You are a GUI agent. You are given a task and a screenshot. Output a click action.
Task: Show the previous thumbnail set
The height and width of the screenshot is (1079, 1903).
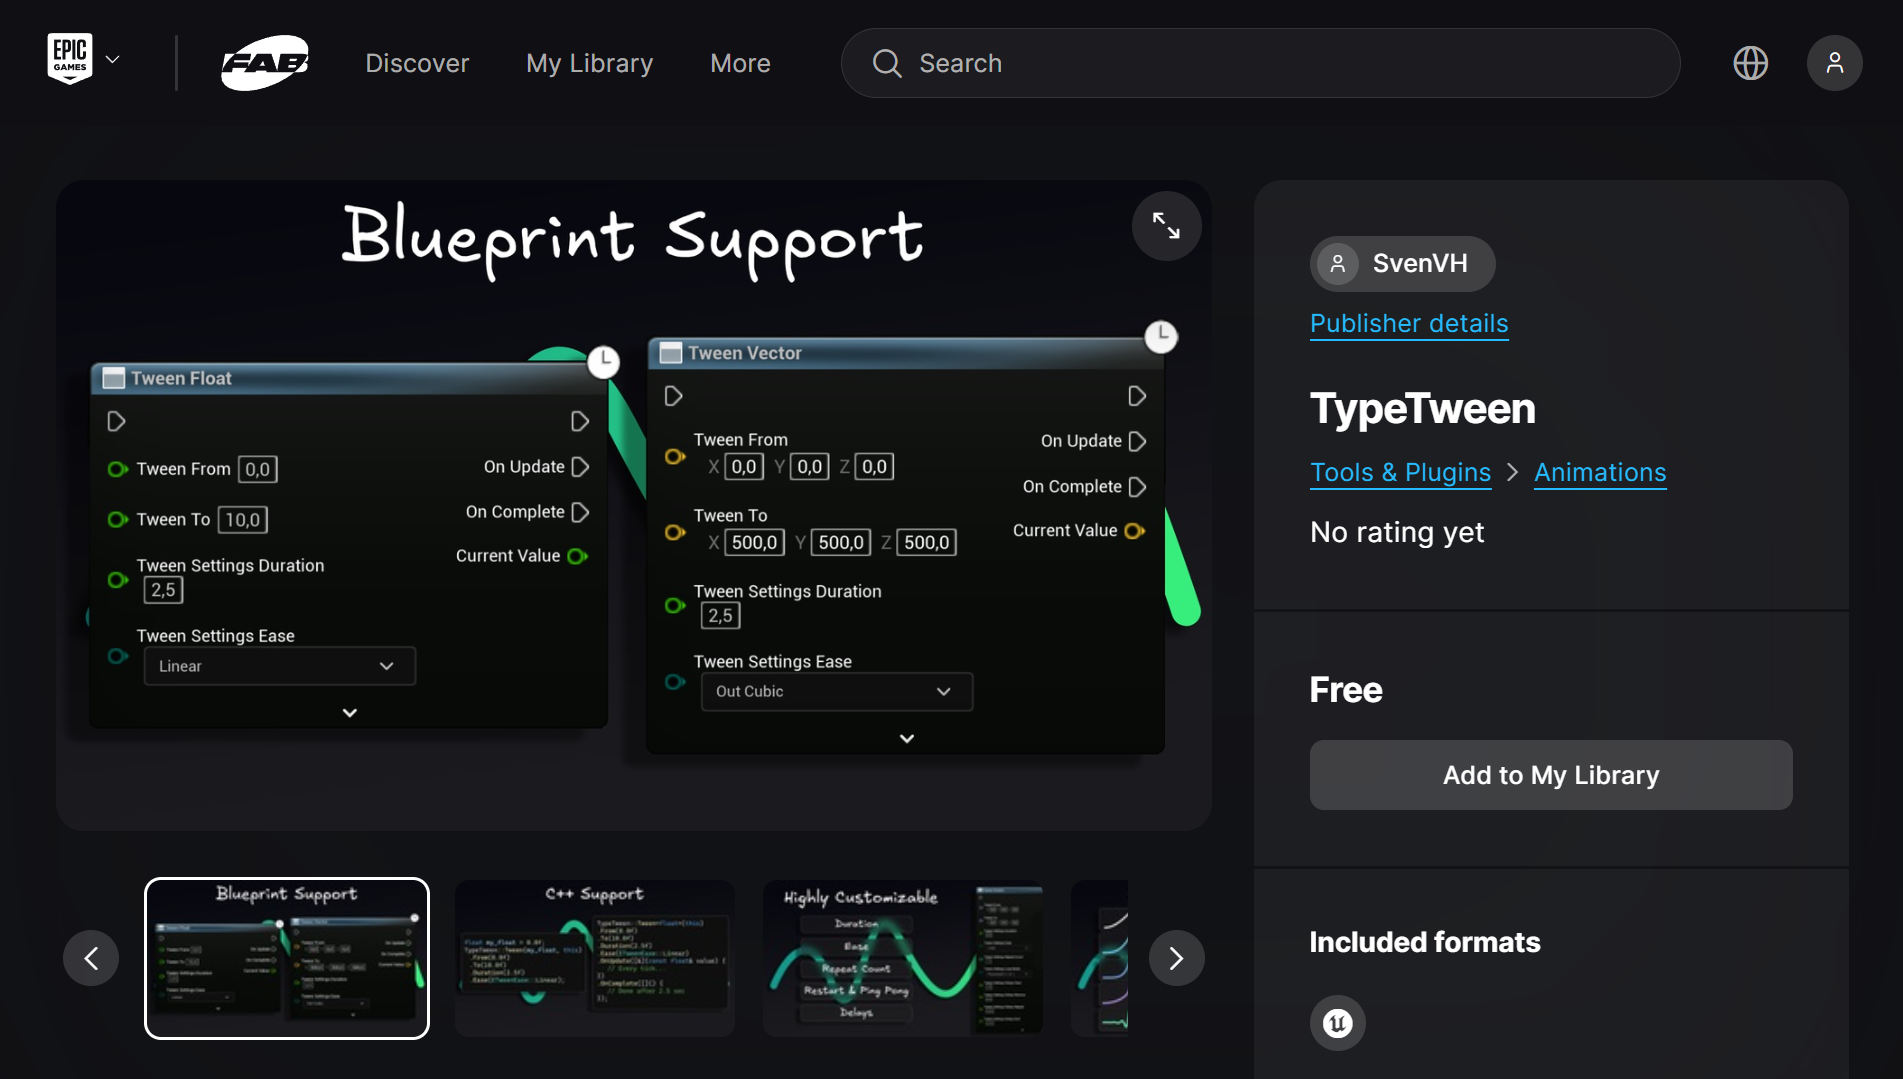pyautogui.click(x=91, y=958)
